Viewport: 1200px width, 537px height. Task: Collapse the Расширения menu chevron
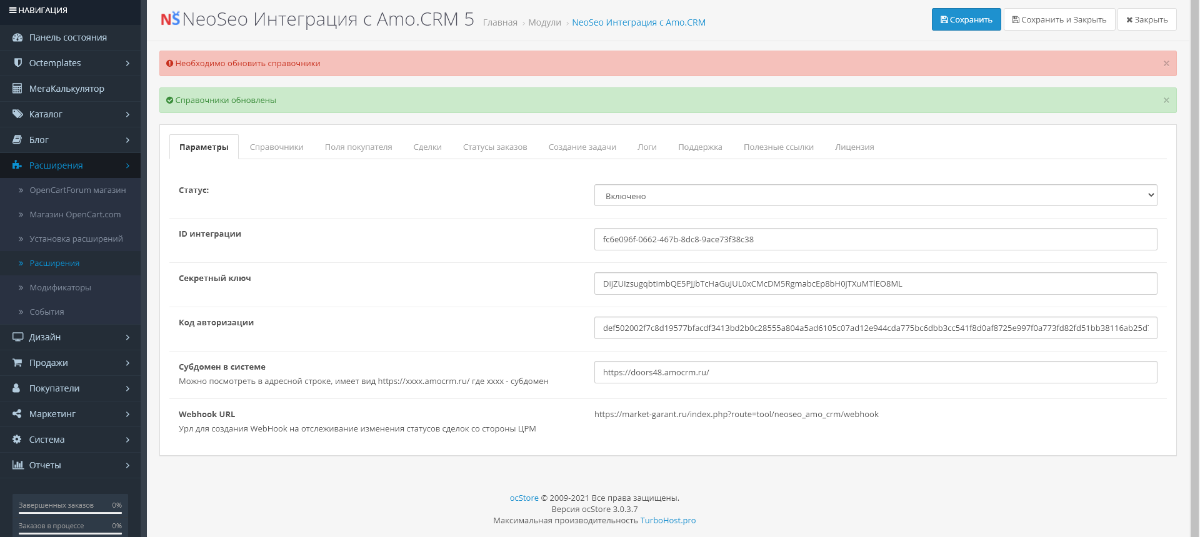[128, 165]
